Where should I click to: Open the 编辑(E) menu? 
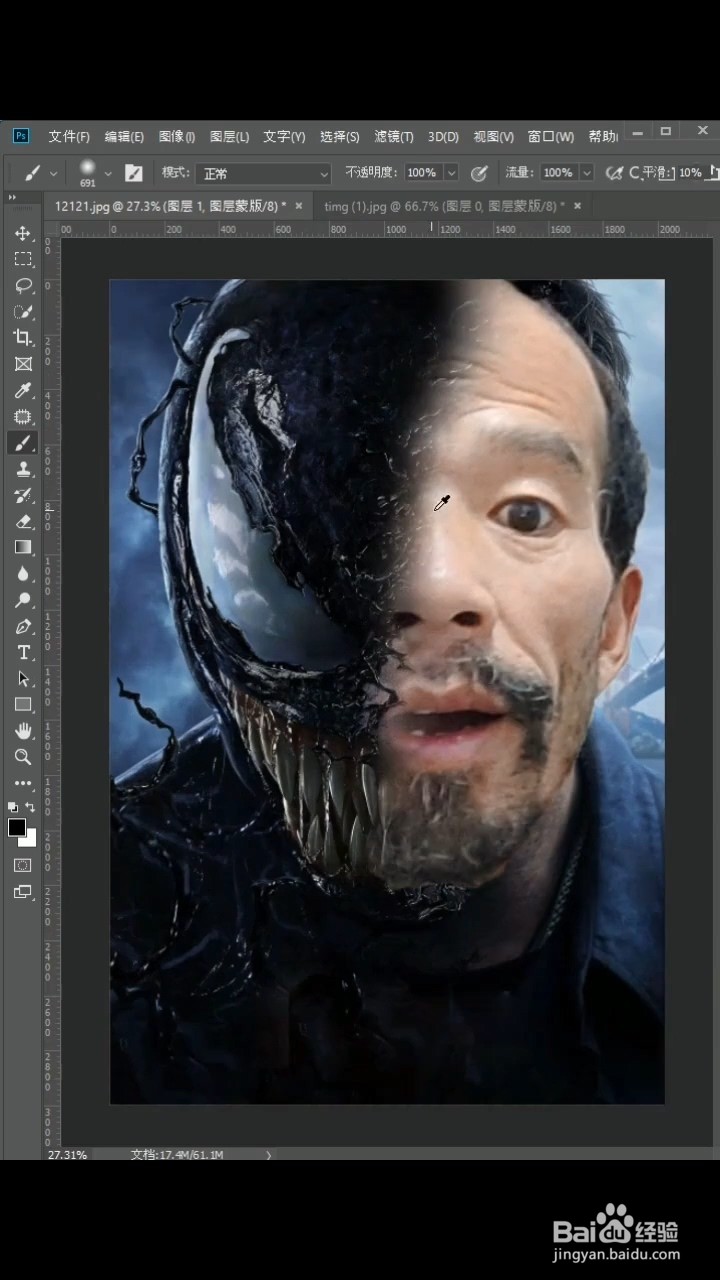[124, 137]
